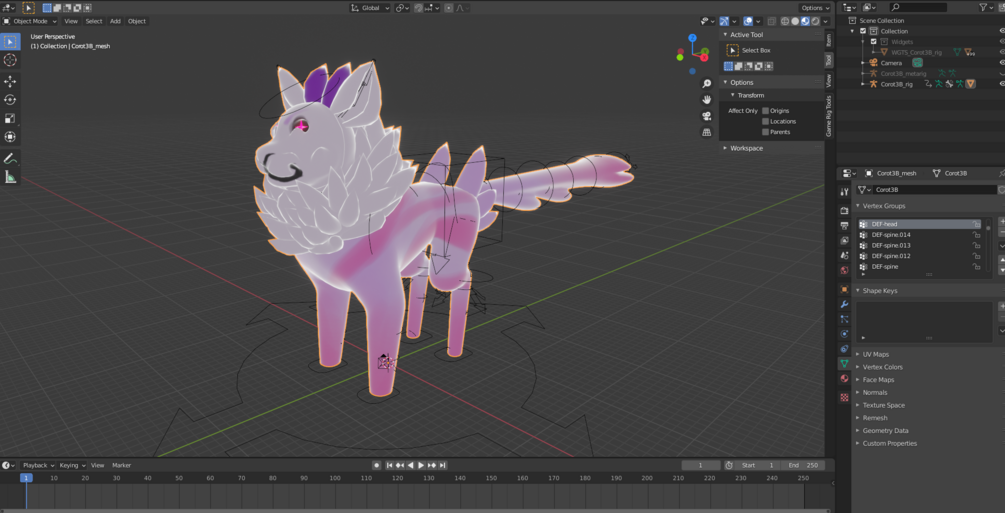Open the World properties tab icon

coord(844,270)
